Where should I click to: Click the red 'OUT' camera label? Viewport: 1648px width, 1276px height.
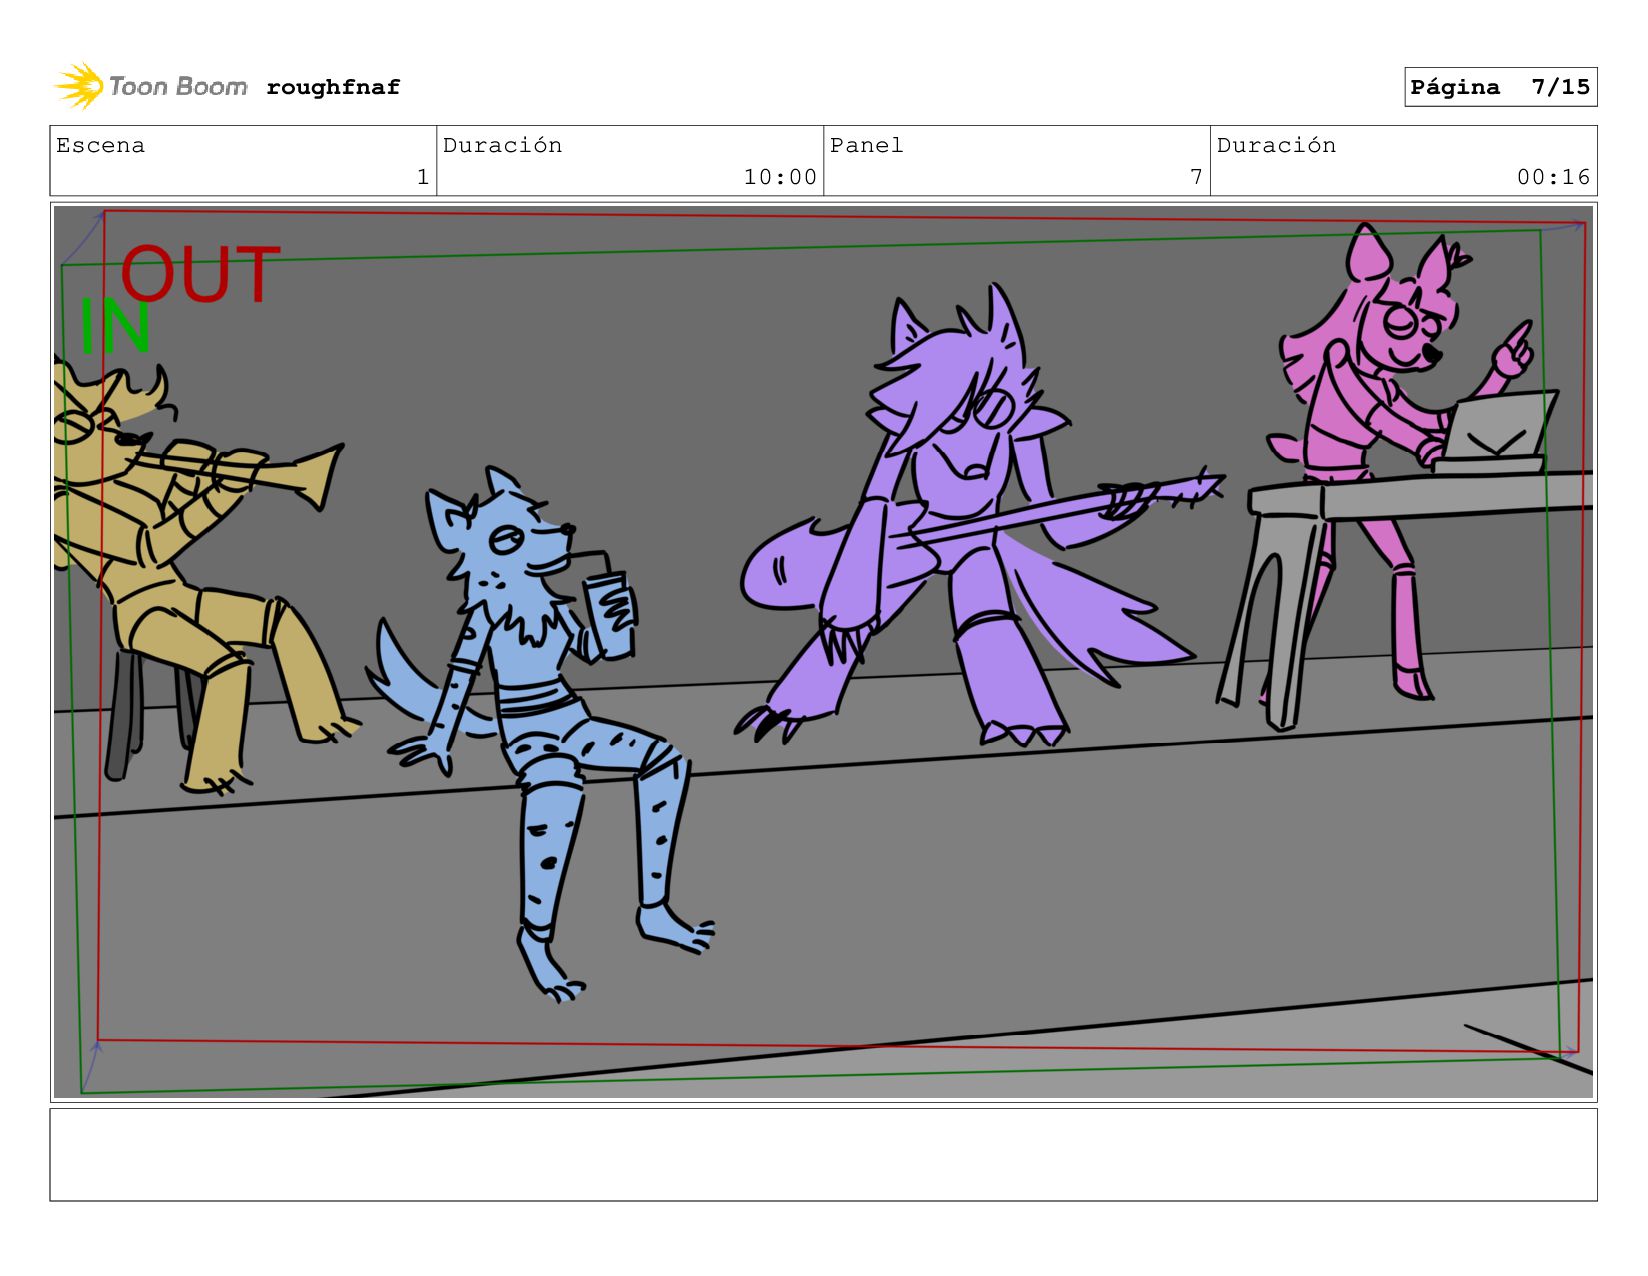pos(200,275)
